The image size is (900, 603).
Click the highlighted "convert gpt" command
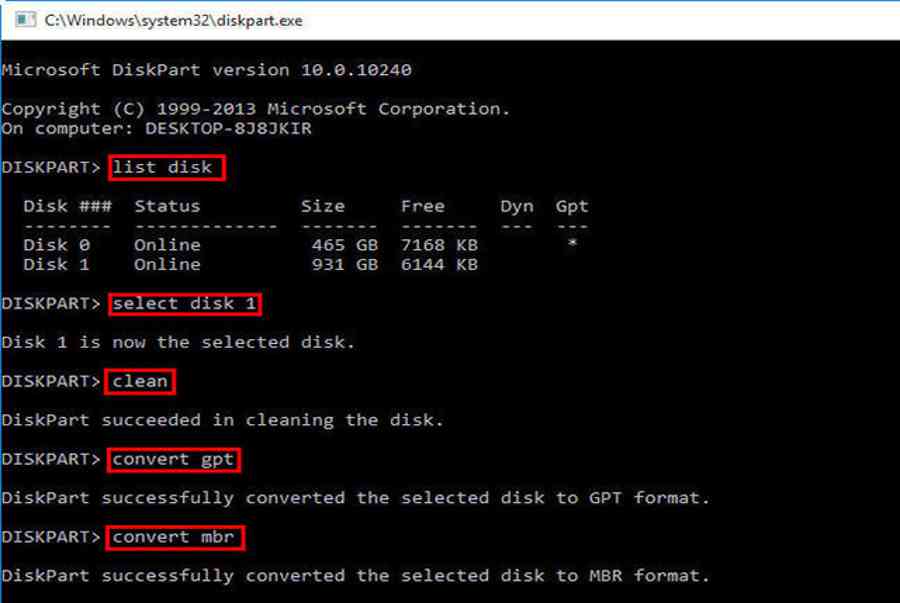tap(173, 460)
